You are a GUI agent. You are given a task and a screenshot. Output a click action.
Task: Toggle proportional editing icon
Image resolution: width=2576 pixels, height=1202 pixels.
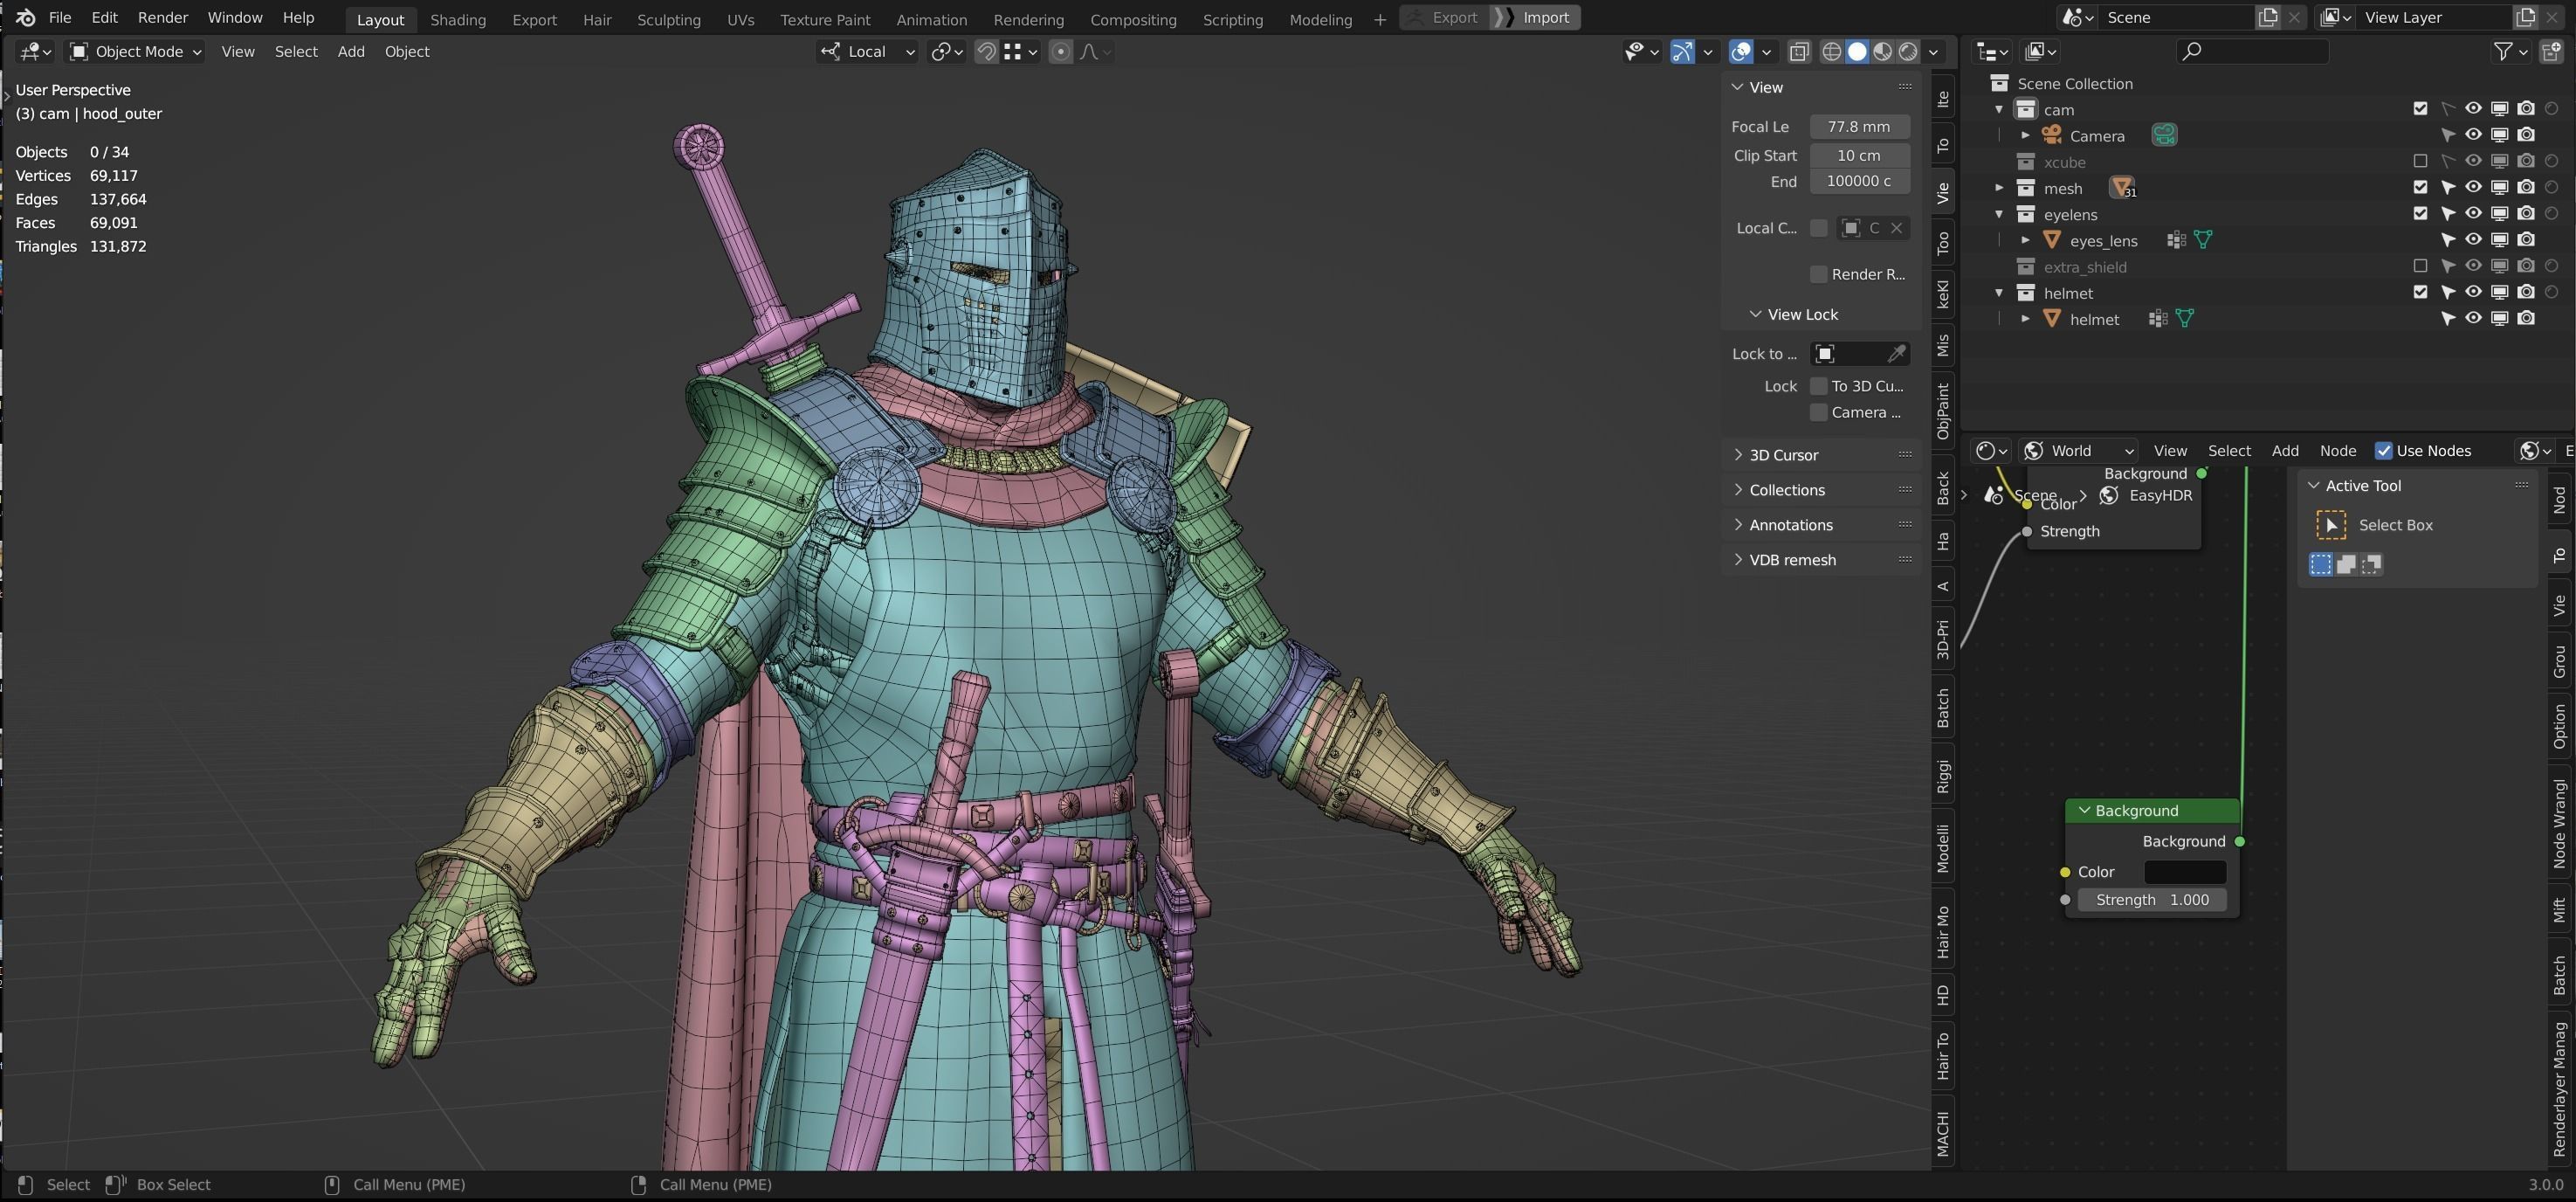coord(1061,51)
